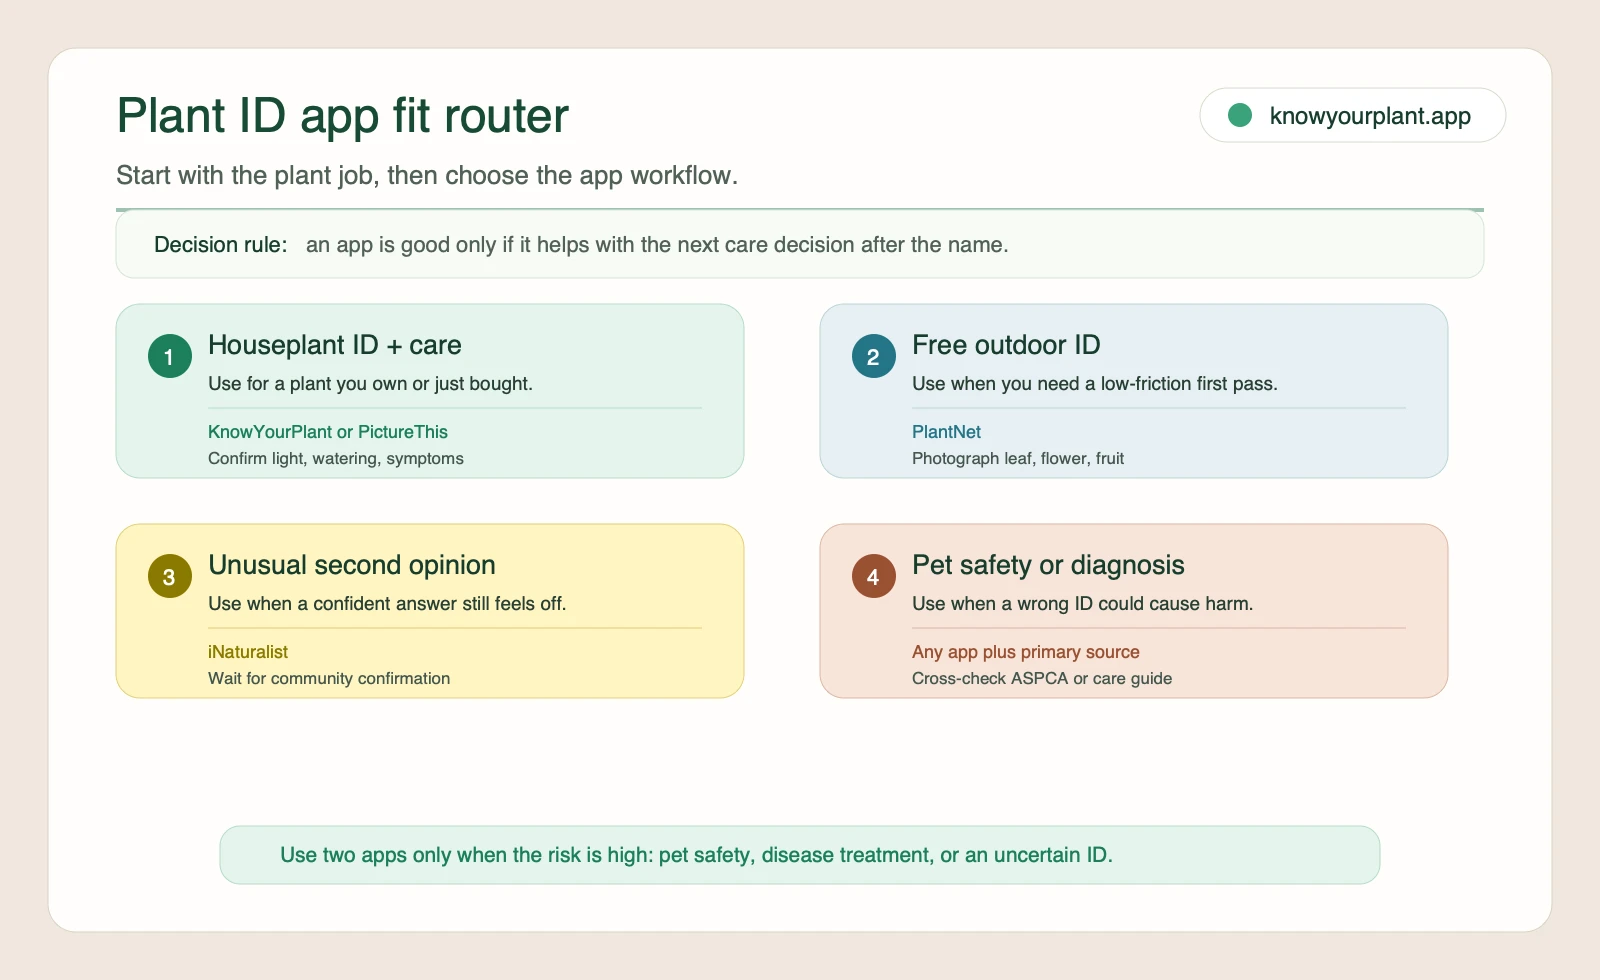Click 'Confirm light, watering, symptoms' text
Screen dimensions: 1600x980
[336, 459]
